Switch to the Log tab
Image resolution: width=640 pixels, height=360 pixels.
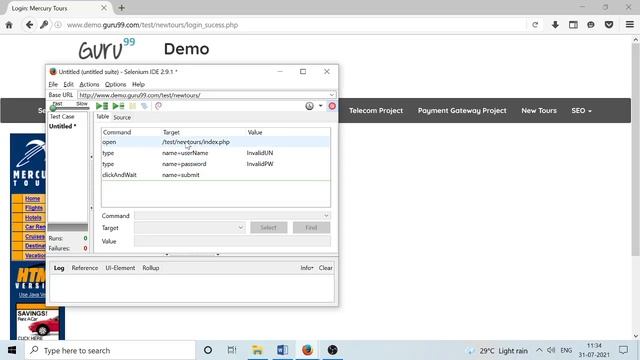(x=59, y=268)
